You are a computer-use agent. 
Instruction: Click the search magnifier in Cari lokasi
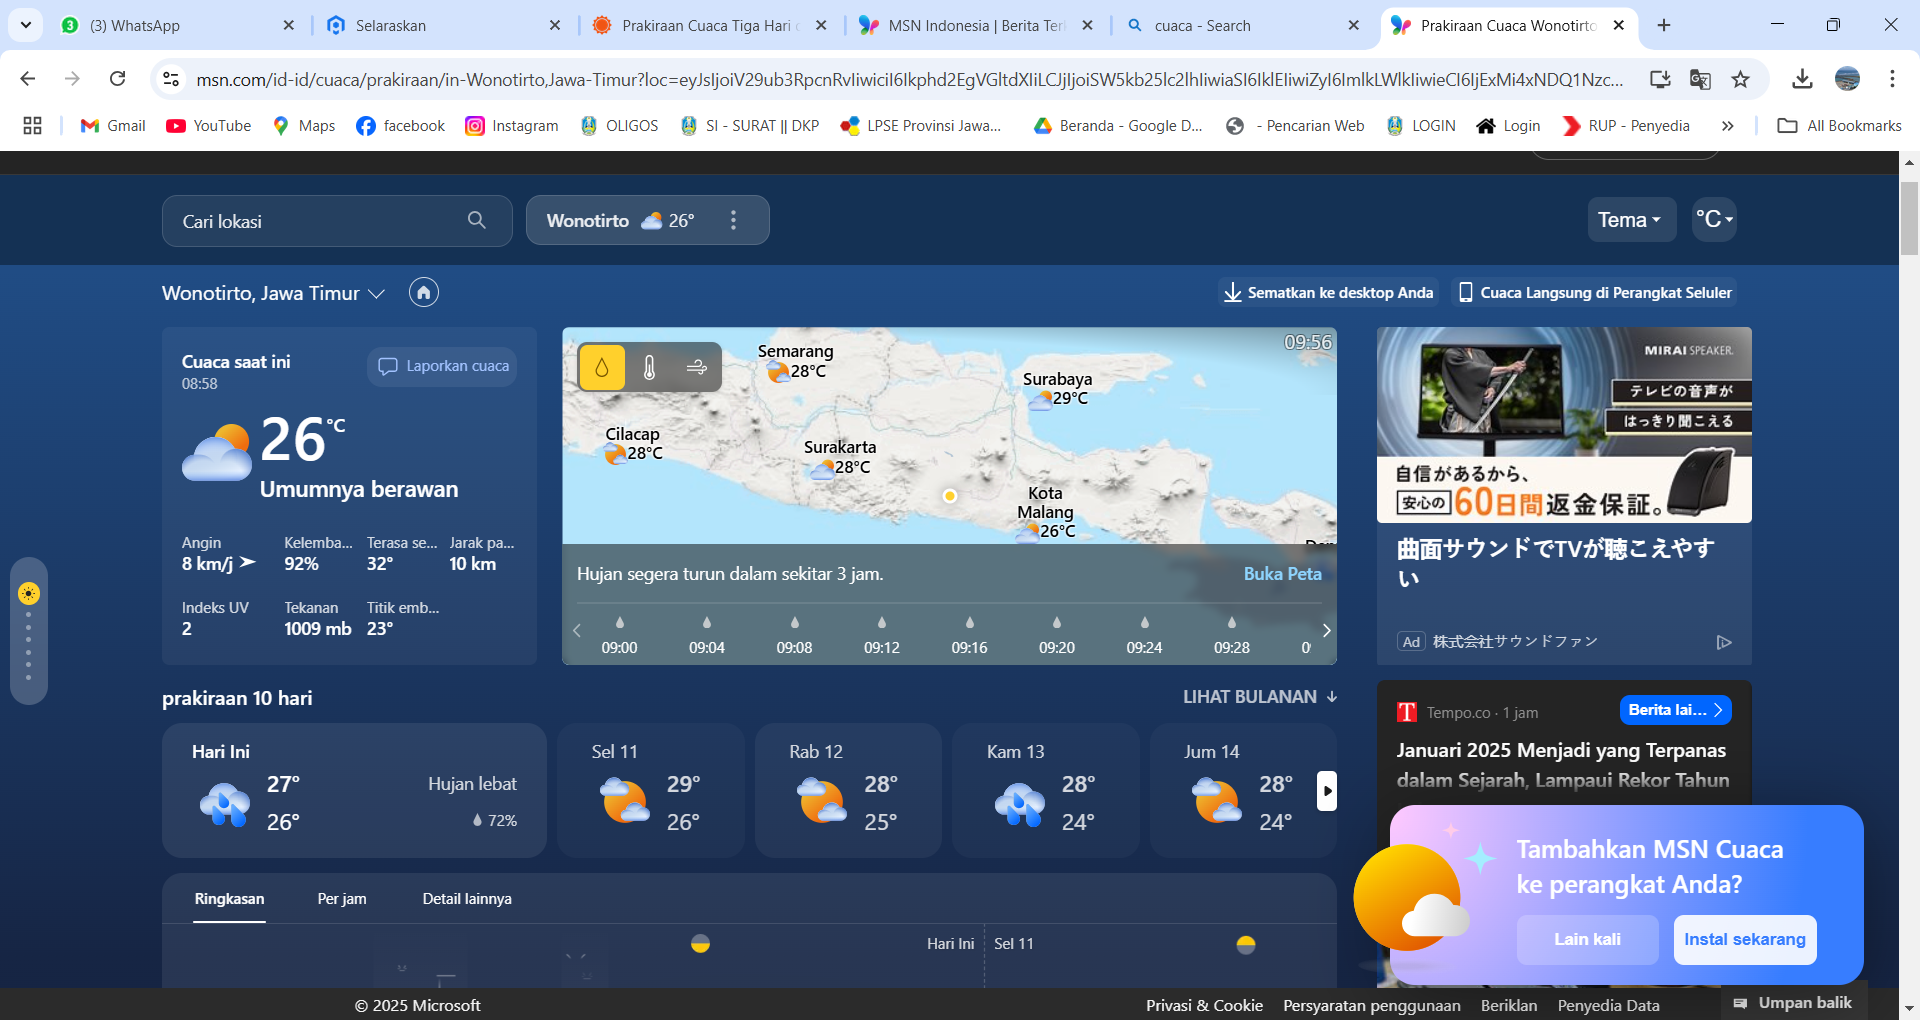(x=477, y=220)
